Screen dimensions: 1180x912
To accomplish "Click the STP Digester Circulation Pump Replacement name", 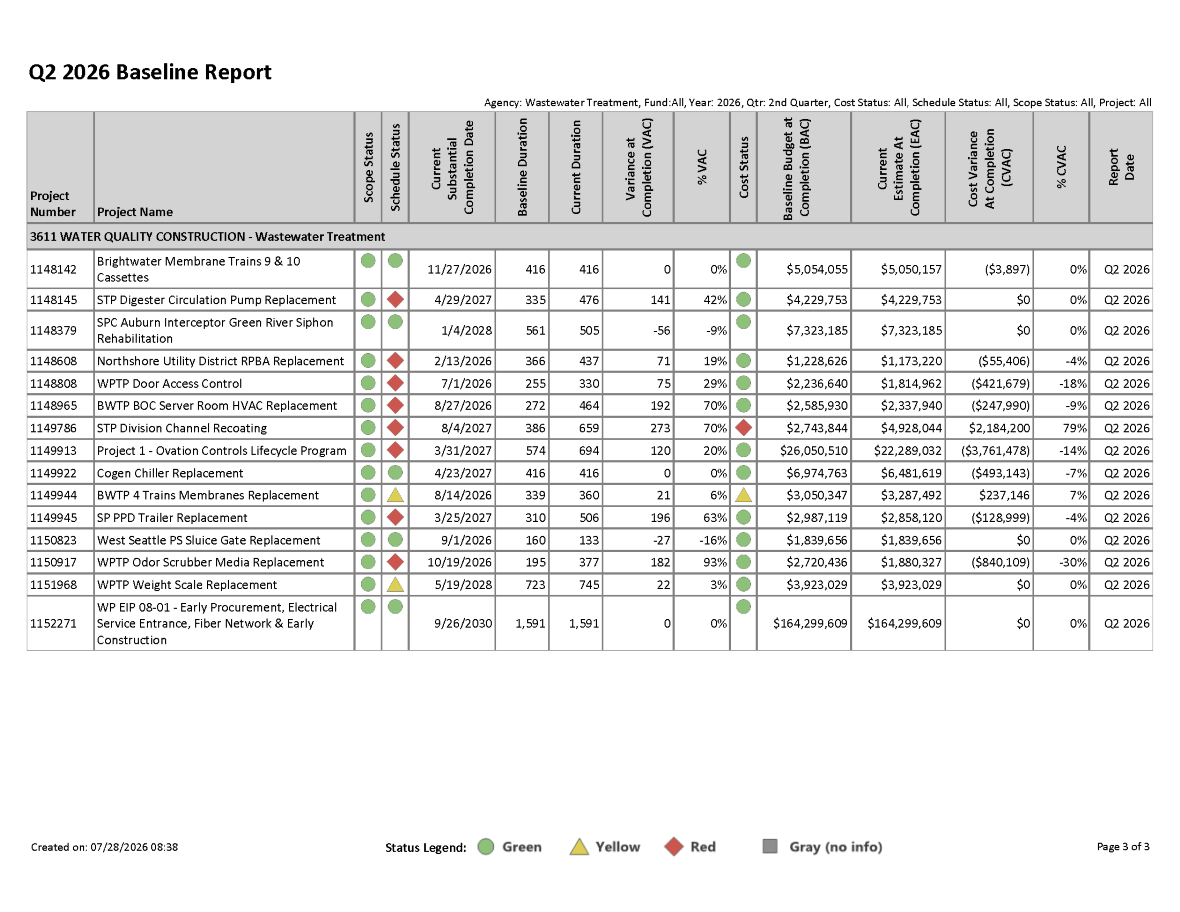I will pos(216,299).
